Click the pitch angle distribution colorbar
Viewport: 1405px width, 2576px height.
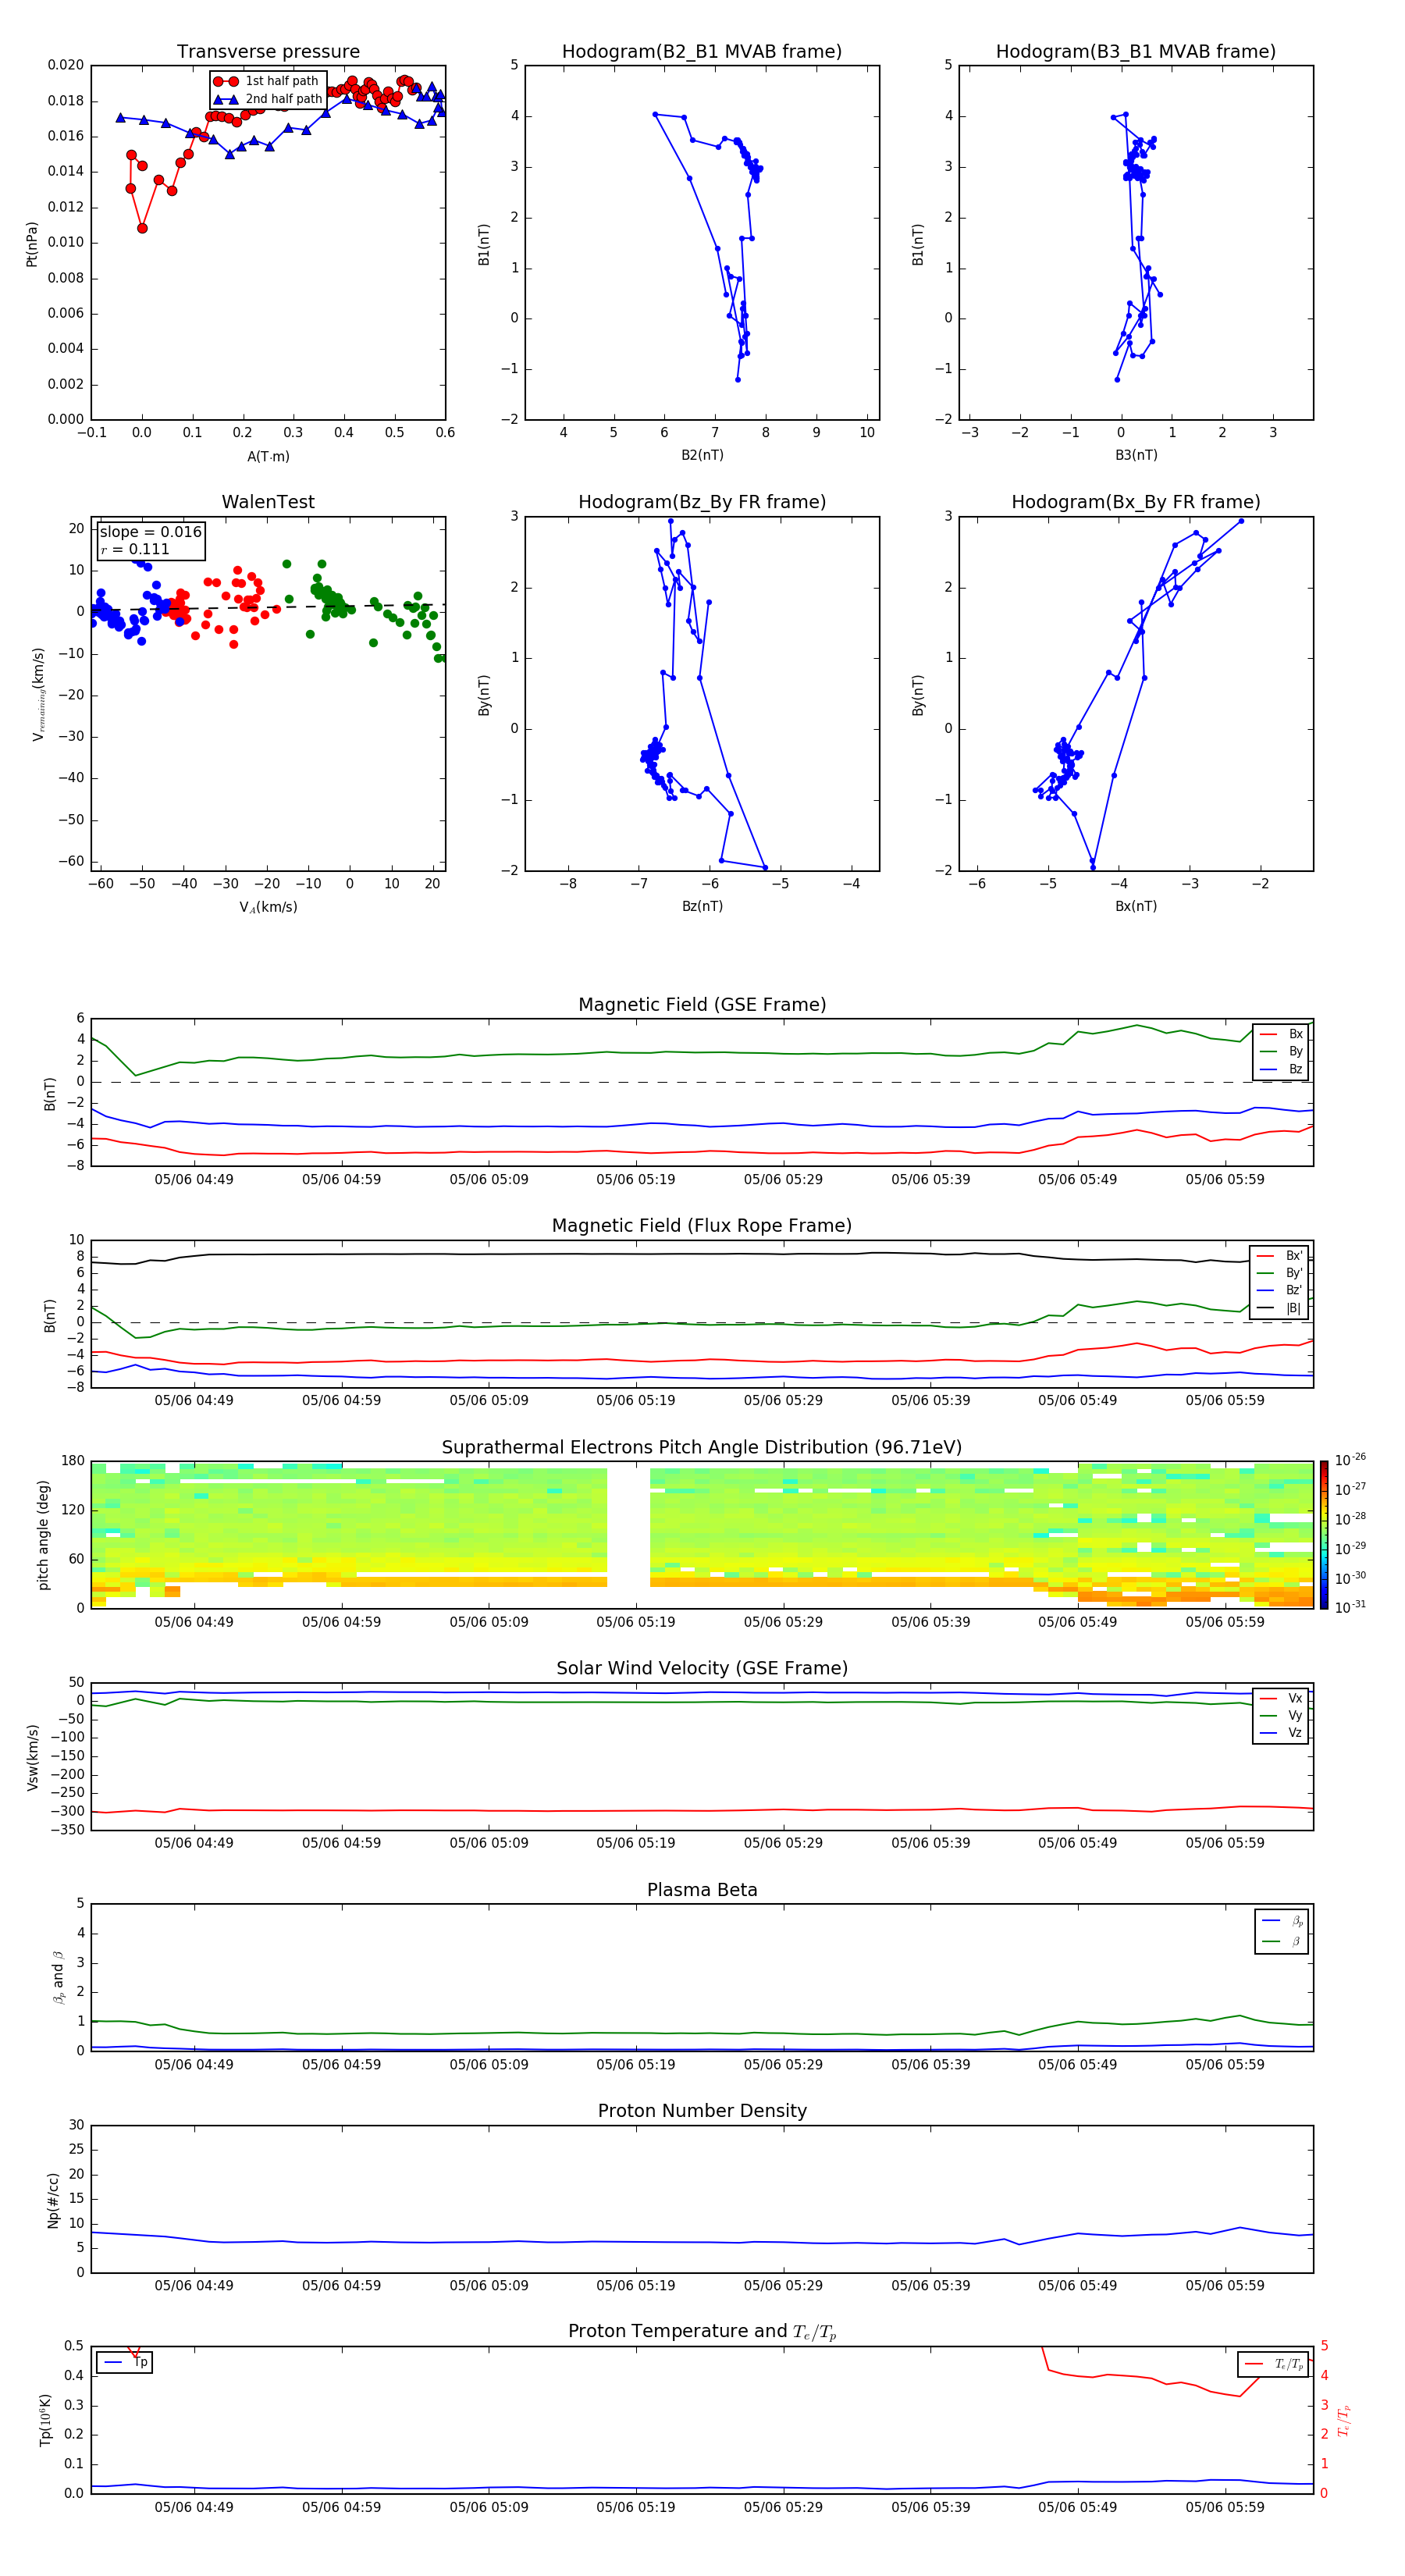point(1324,1535)
